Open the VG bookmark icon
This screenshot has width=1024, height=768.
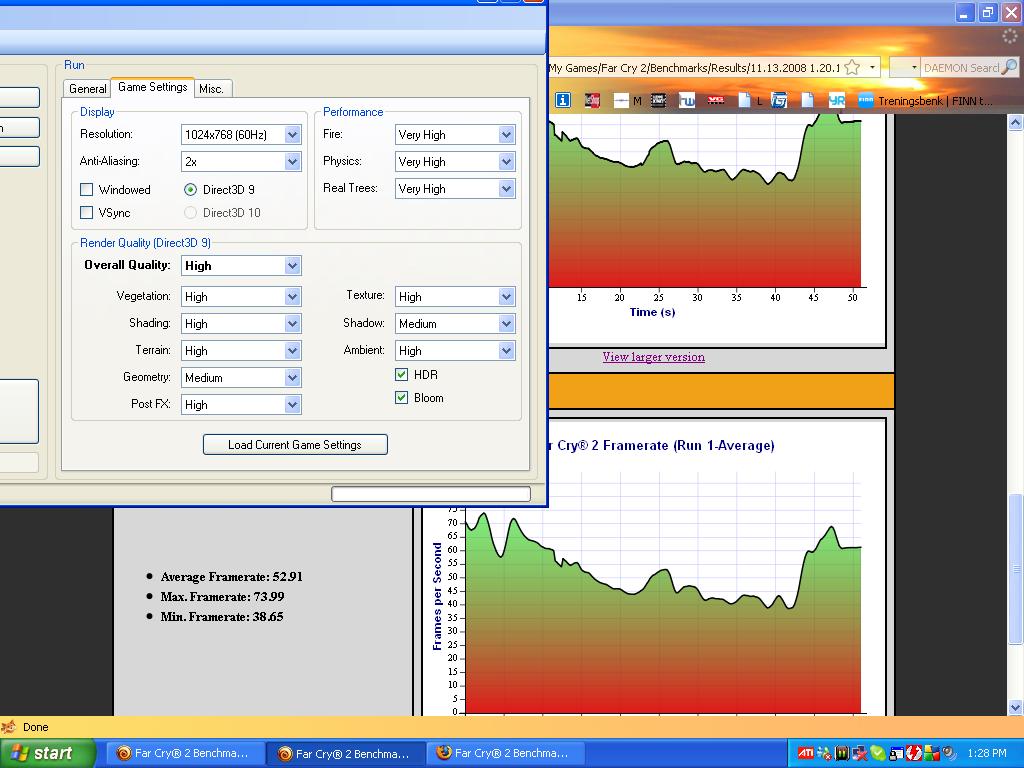point(716,100)
